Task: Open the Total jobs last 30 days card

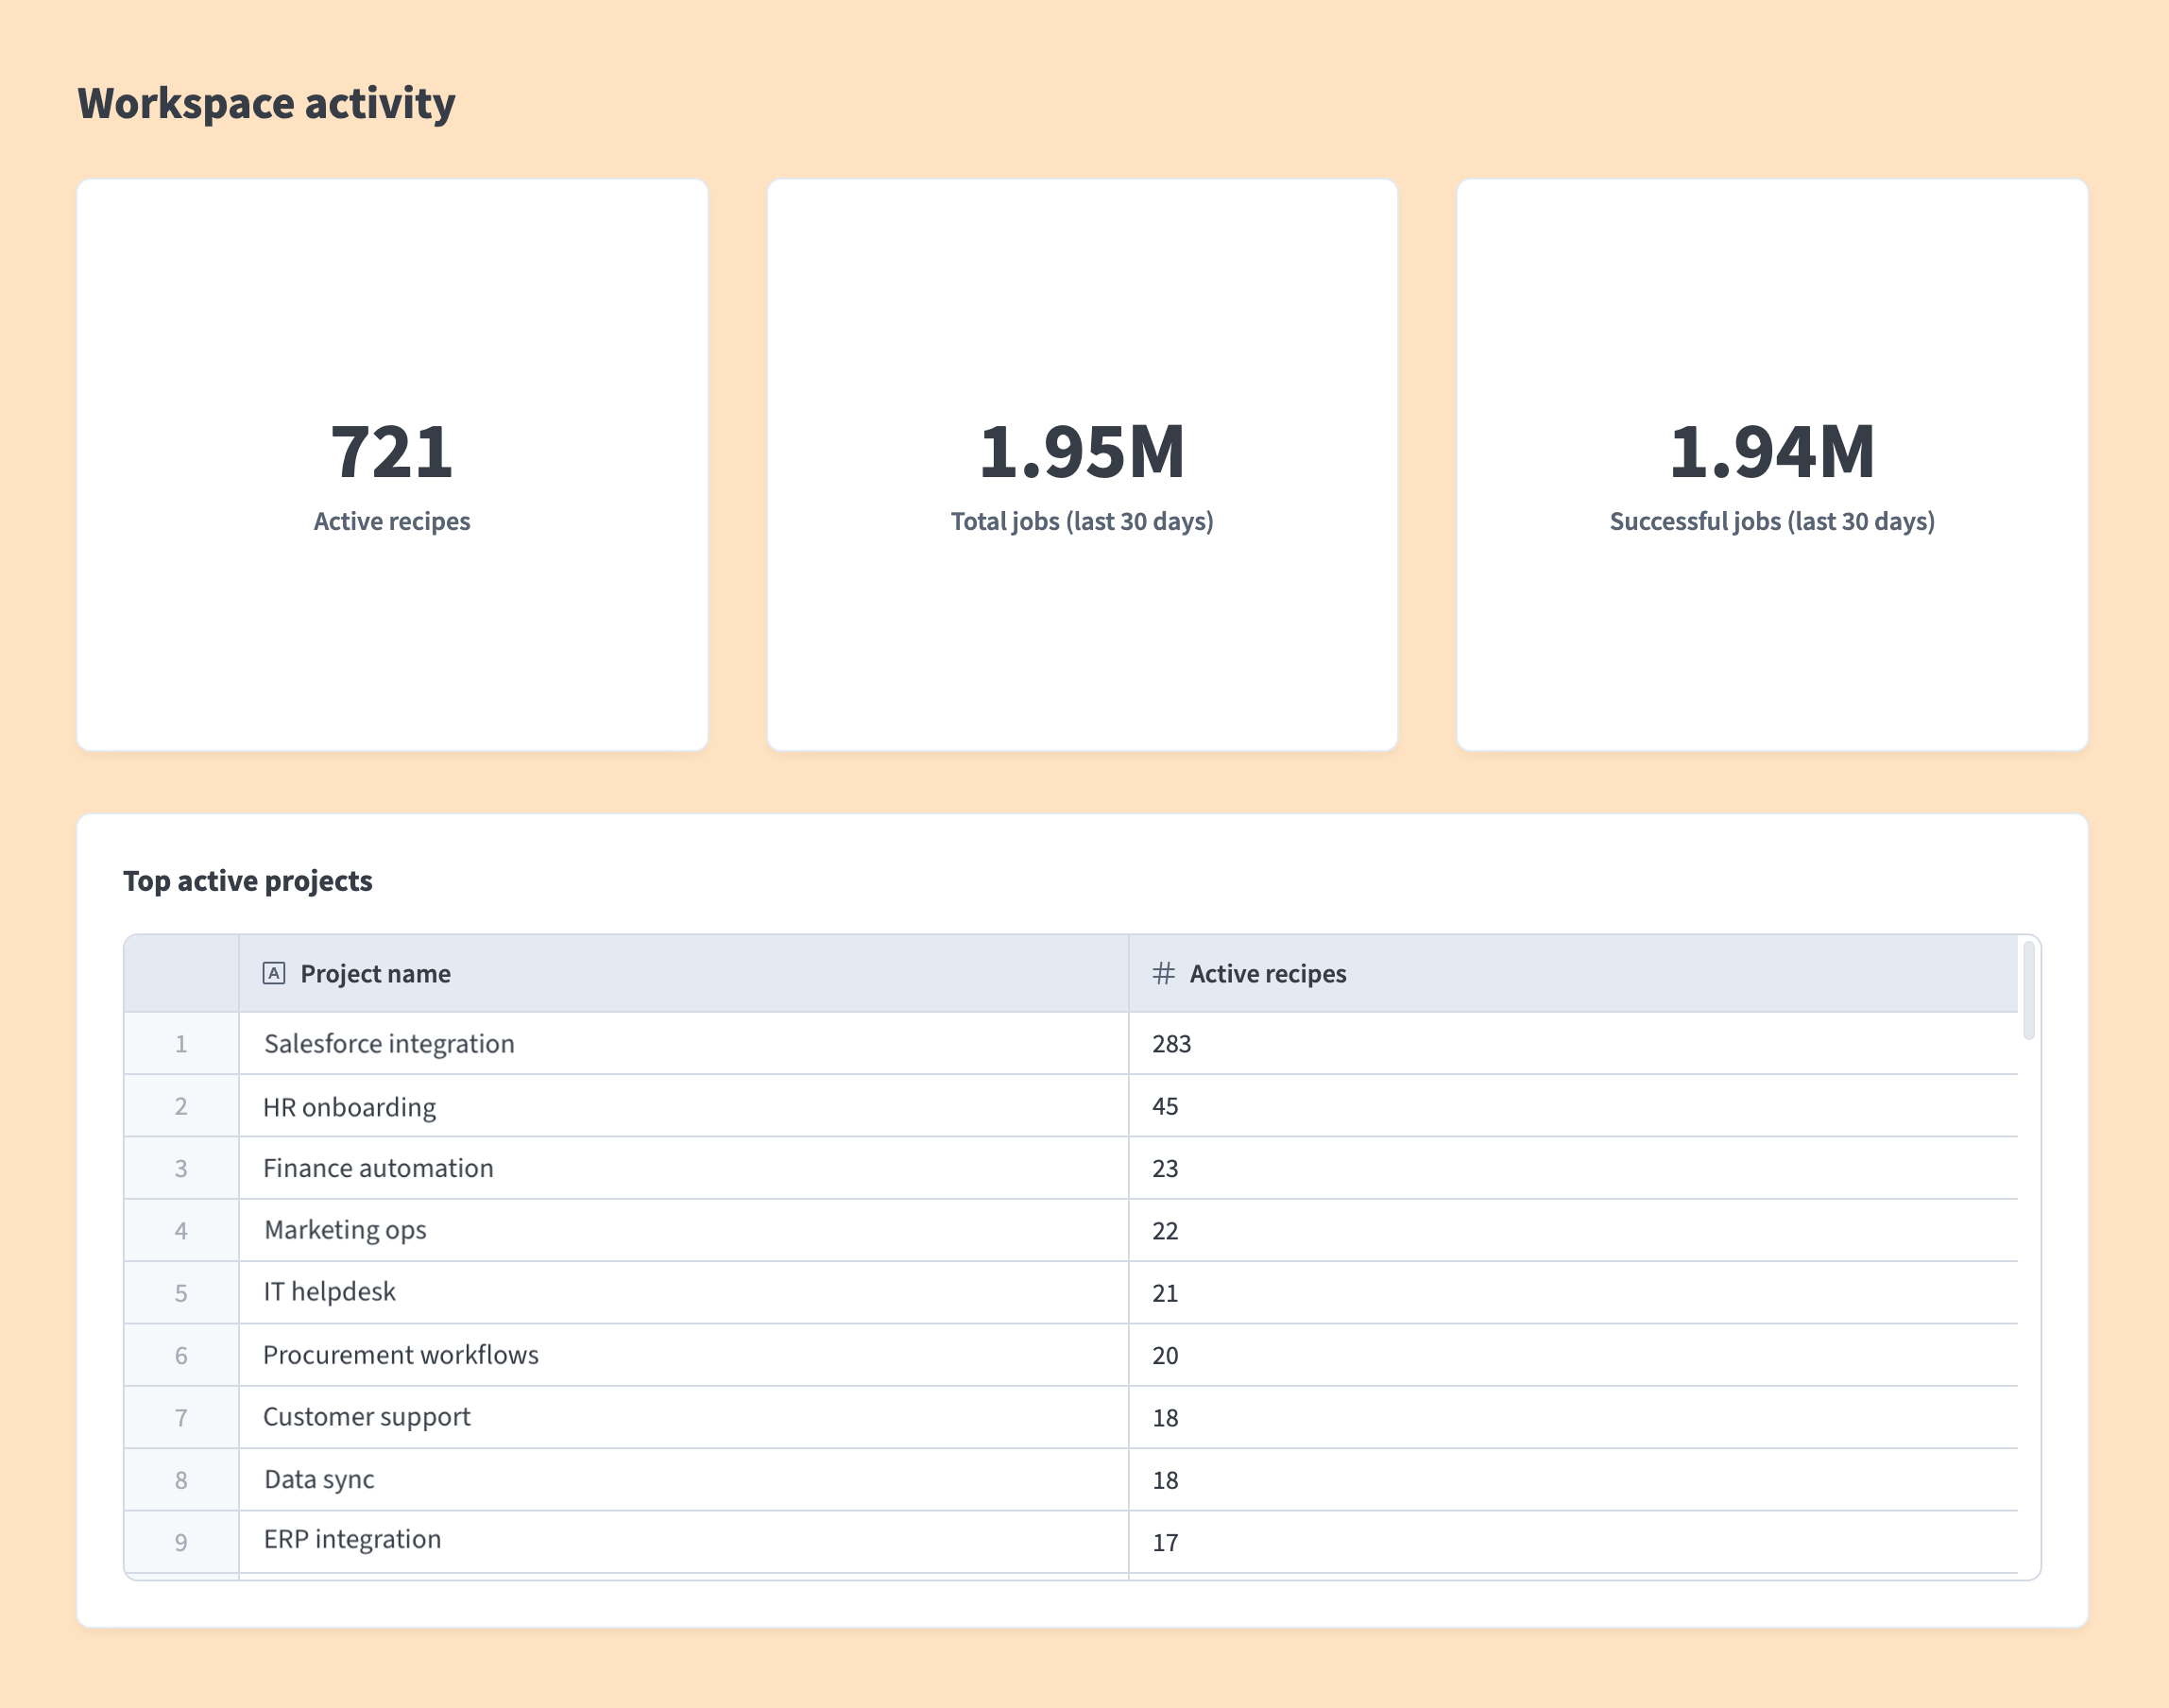Action: tap(1082, 463)
